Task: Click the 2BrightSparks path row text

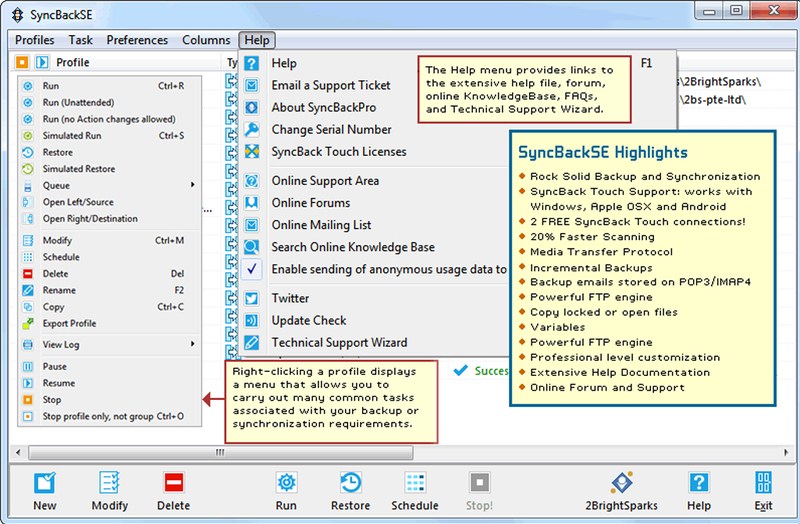Action: (x=719, y=82)
